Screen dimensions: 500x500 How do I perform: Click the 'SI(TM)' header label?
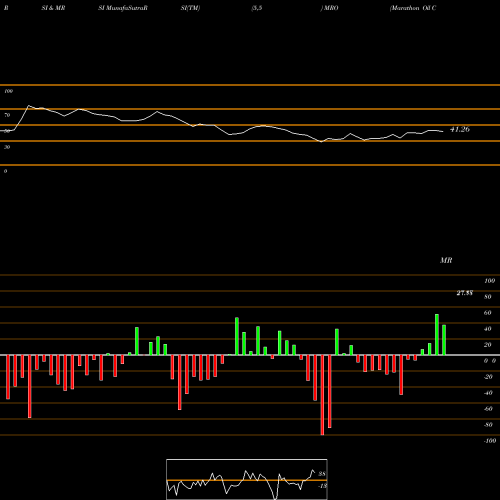[190, 8]
